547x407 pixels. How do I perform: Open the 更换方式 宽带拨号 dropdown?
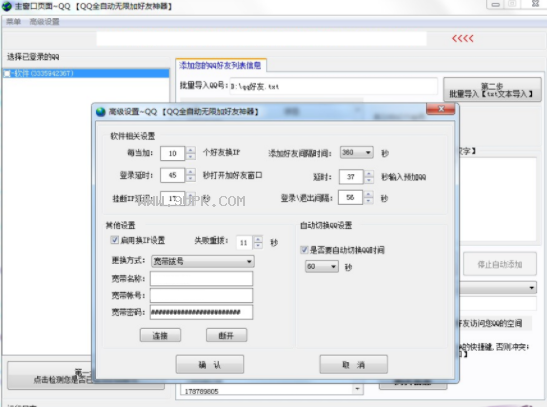click(x=203, y=261)
